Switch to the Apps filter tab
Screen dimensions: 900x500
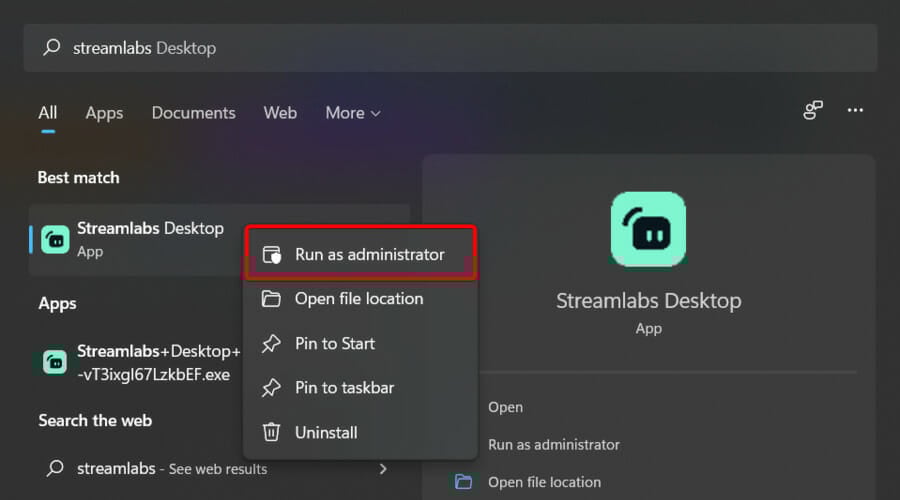click(x=104, y=113)
